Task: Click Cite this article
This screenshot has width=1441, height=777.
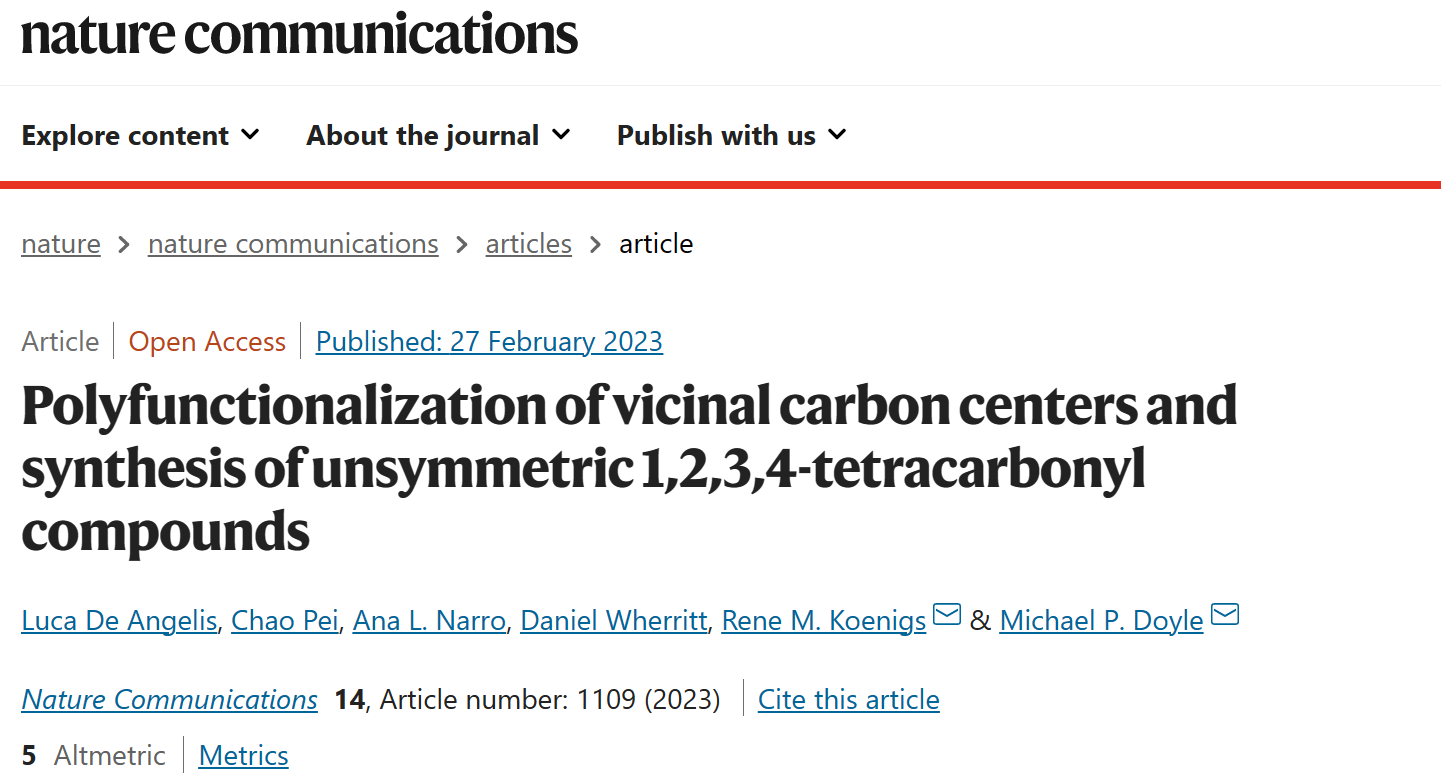Action: (849, 699)
